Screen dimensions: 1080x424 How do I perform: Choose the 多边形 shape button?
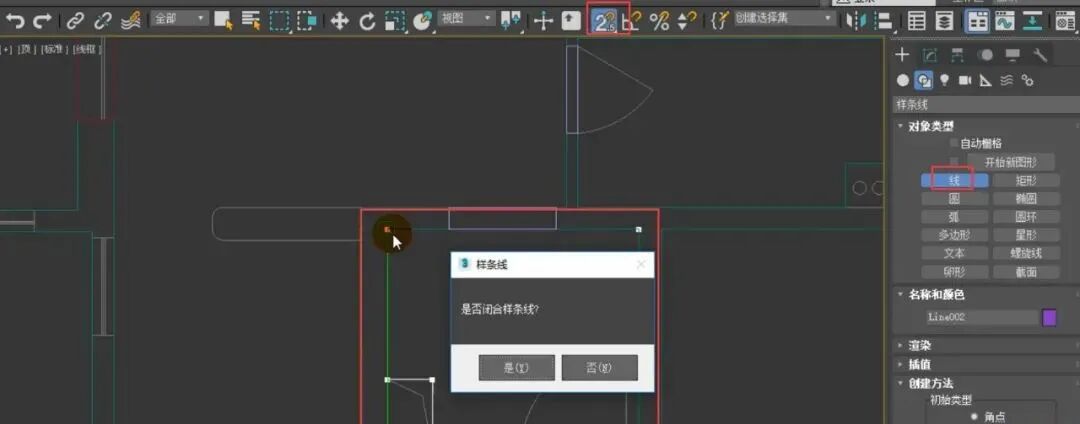tap(955, 235)
